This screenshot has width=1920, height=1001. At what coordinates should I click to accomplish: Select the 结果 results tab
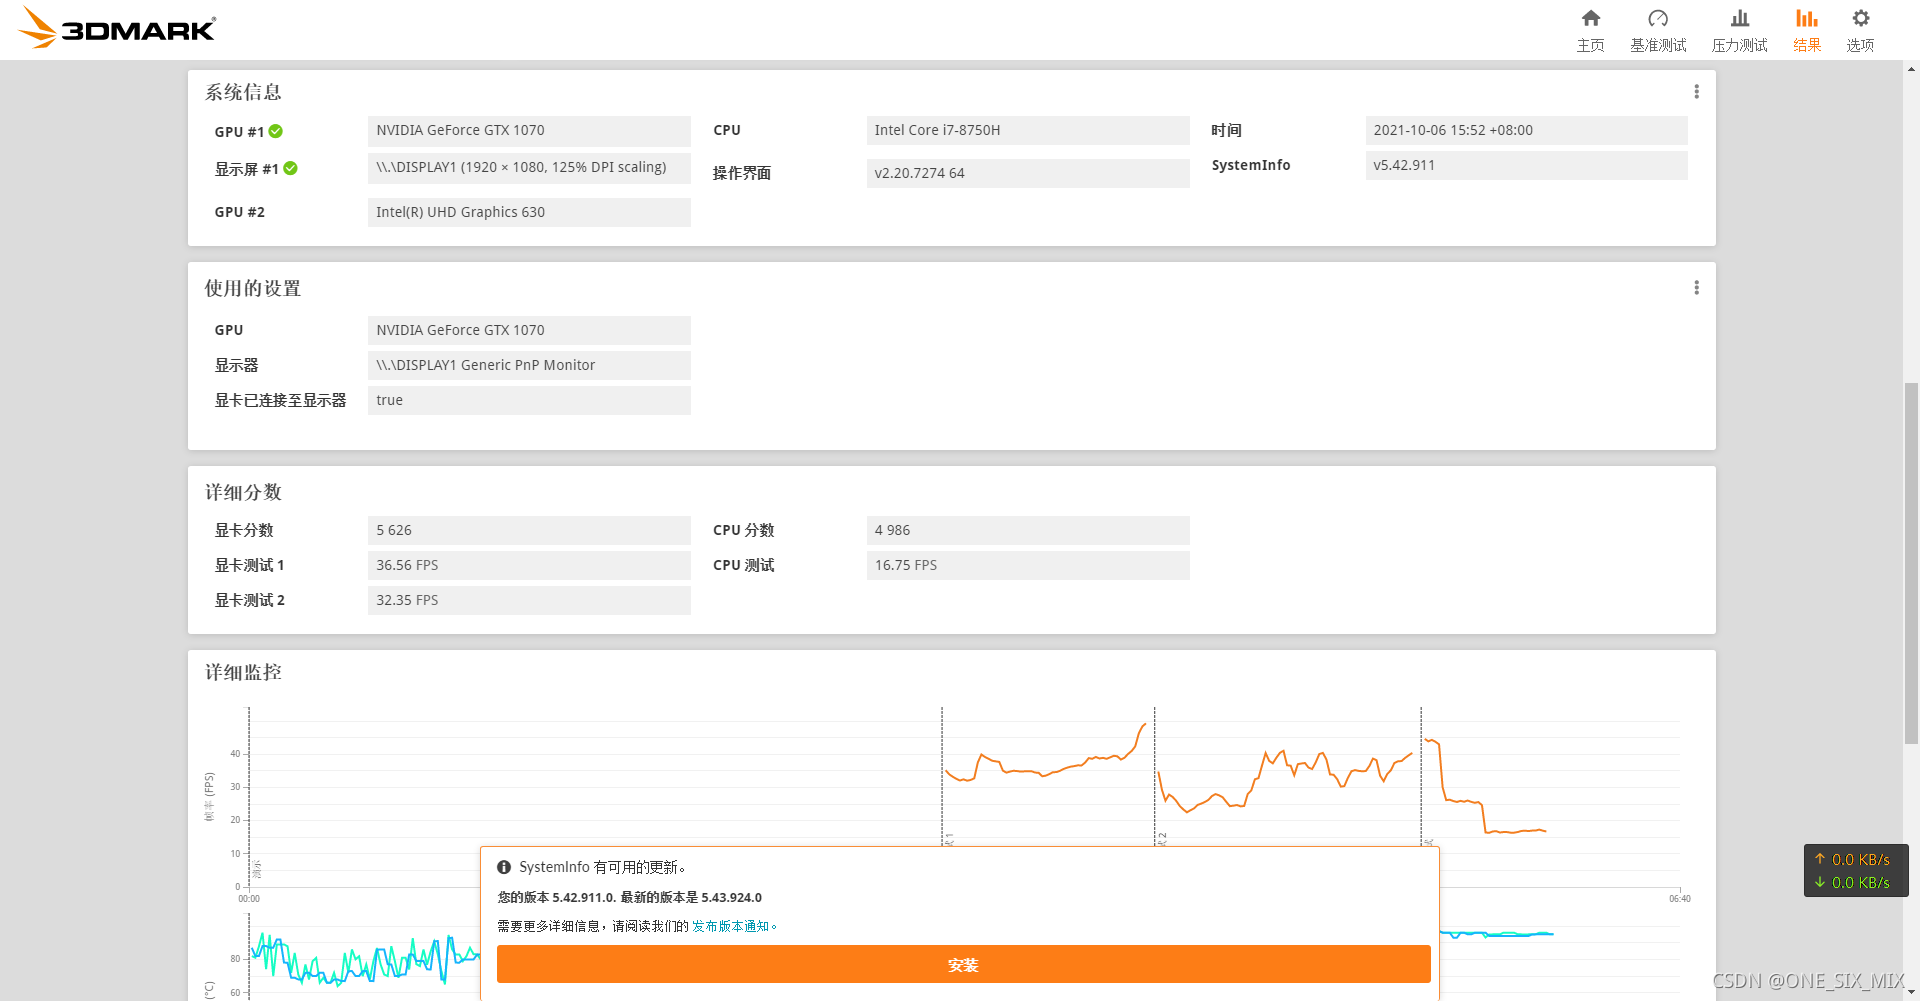click(x=1806, y=30)
